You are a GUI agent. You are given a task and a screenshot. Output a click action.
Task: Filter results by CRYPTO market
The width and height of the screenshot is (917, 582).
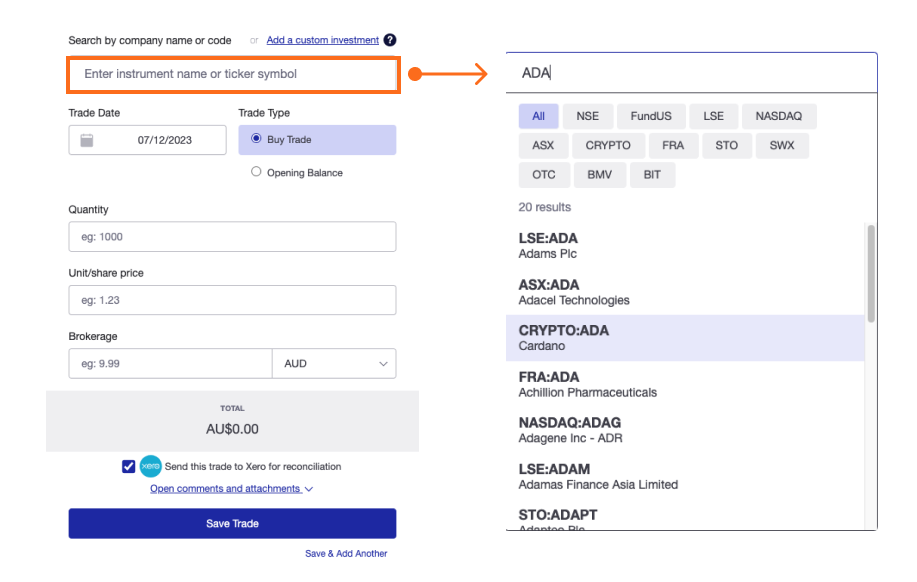pos(608,145)
